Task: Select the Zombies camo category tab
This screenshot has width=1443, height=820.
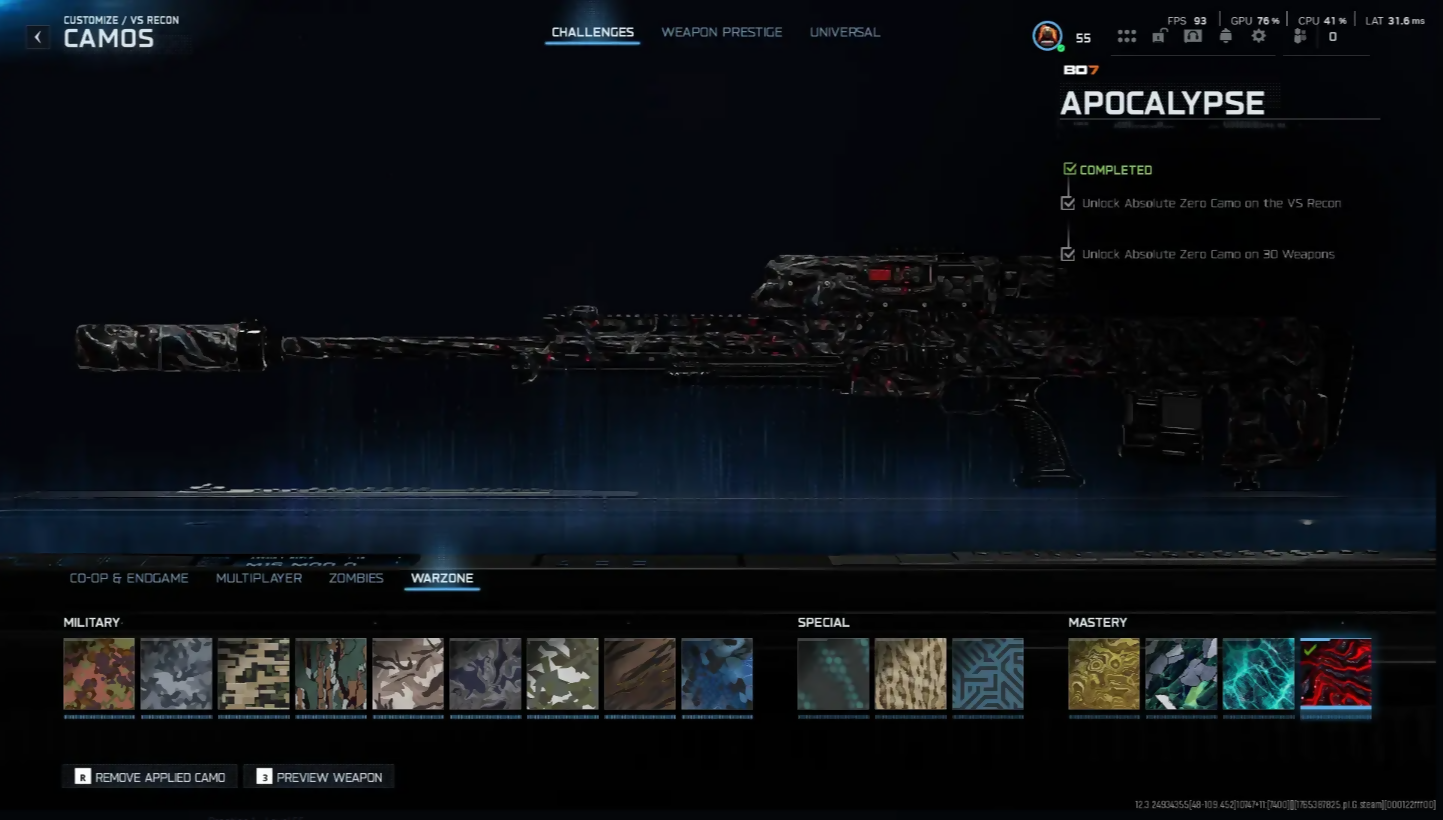Action: pyautogui.click(x=356, y=578)
